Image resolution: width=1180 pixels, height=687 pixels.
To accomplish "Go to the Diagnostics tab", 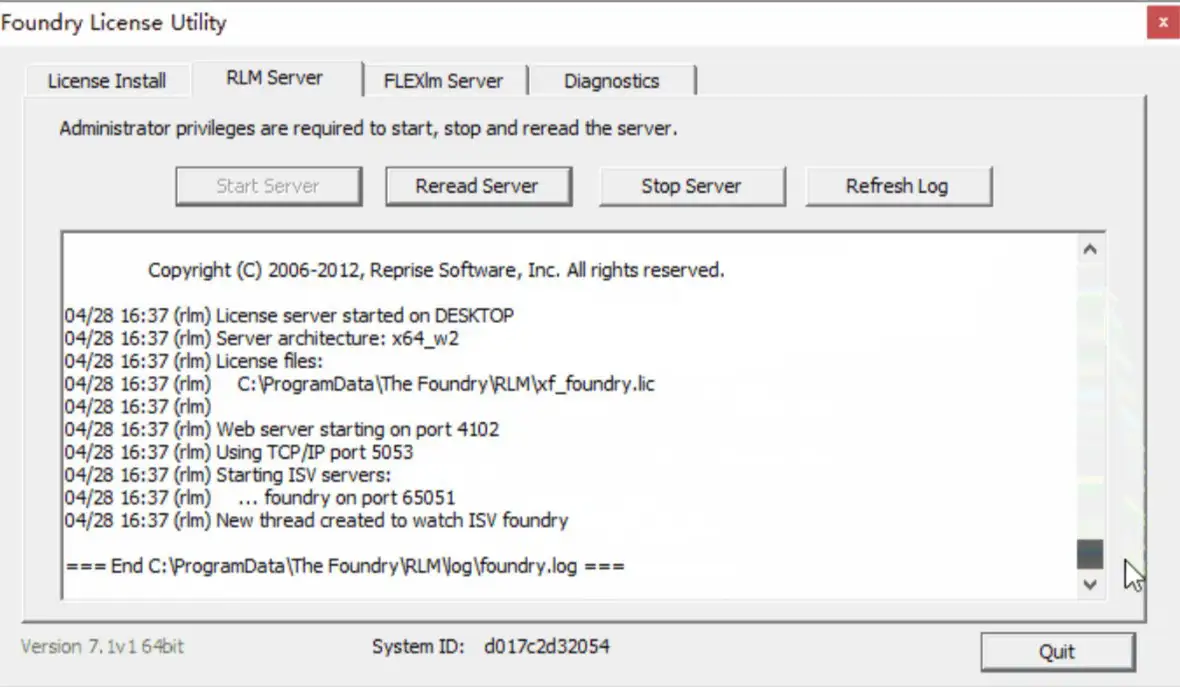I will (x=611, y=81).
